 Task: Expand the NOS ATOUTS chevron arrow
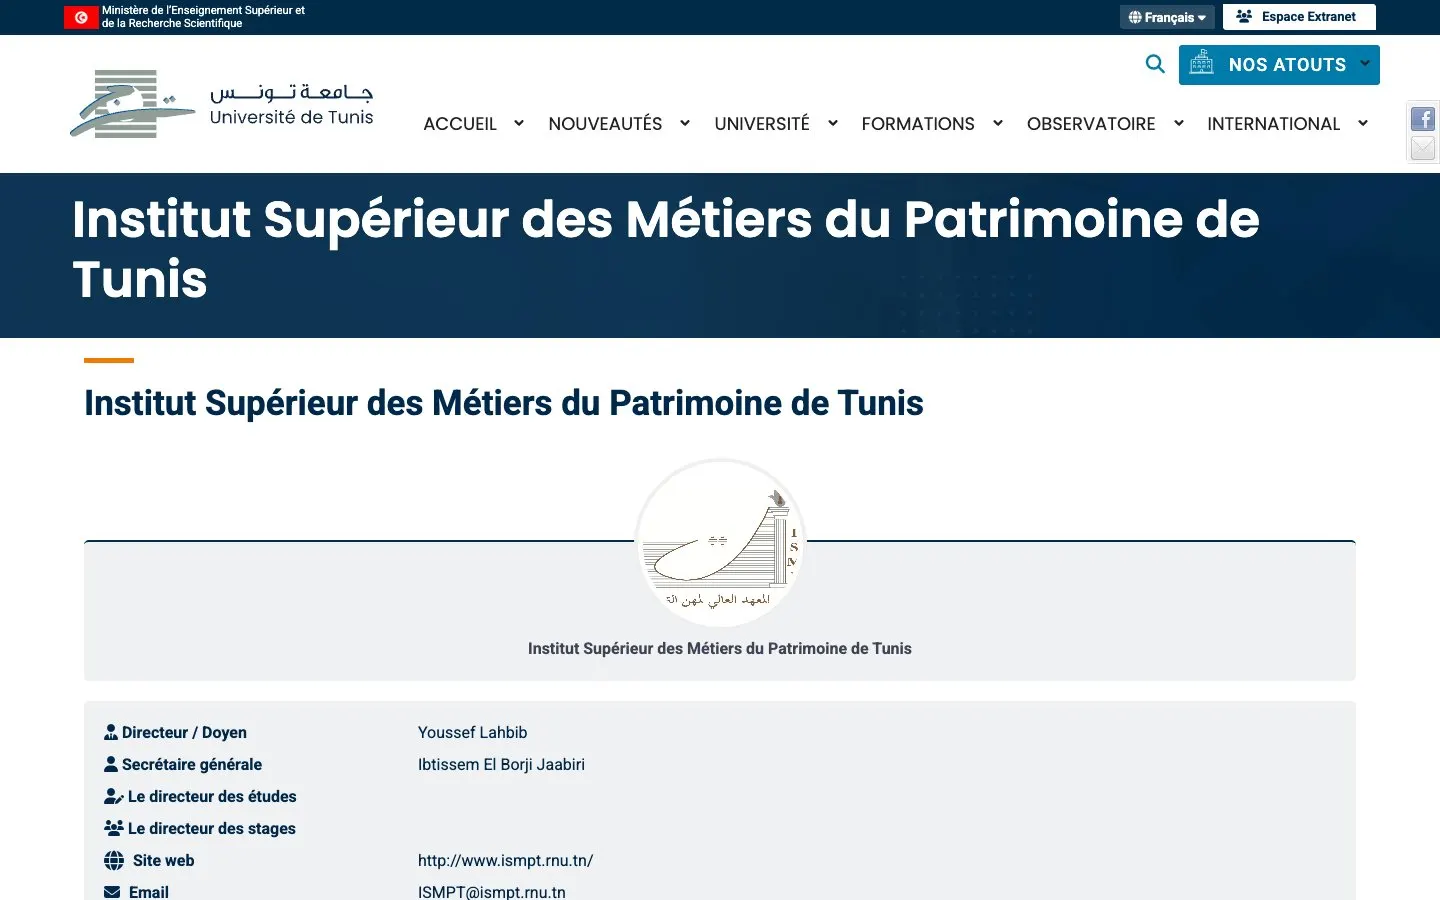(1365, 63)
